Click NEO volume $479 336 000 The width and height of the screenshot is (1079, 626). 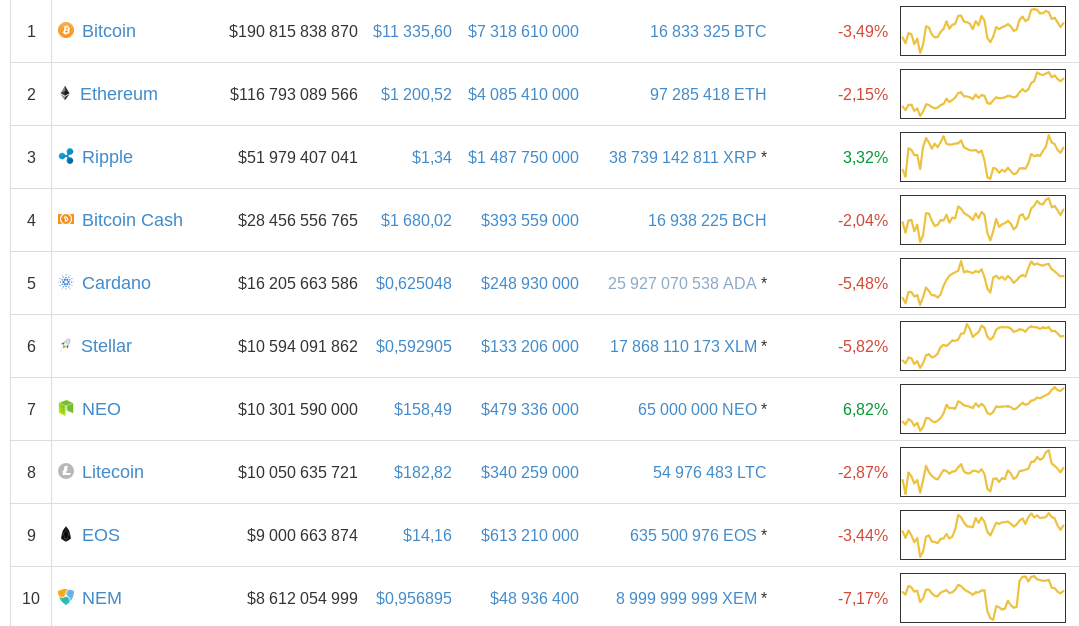[x=530, y=410]
